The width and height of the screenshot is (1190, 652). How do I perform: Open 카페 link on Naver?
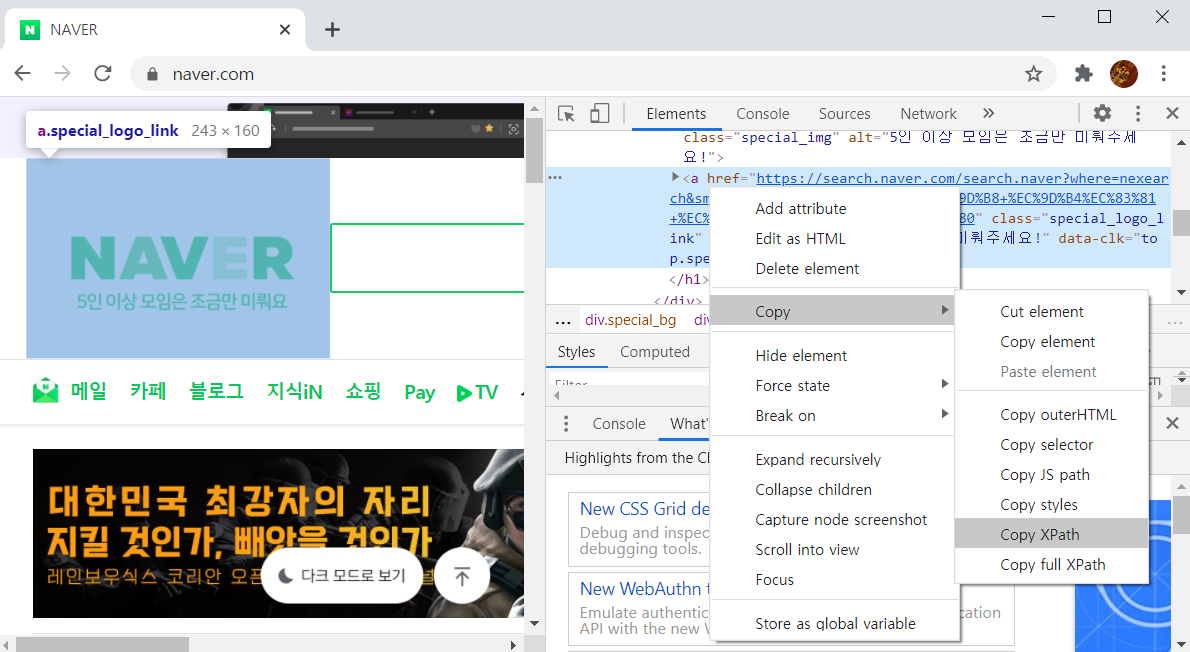click(x=147, y=391)
